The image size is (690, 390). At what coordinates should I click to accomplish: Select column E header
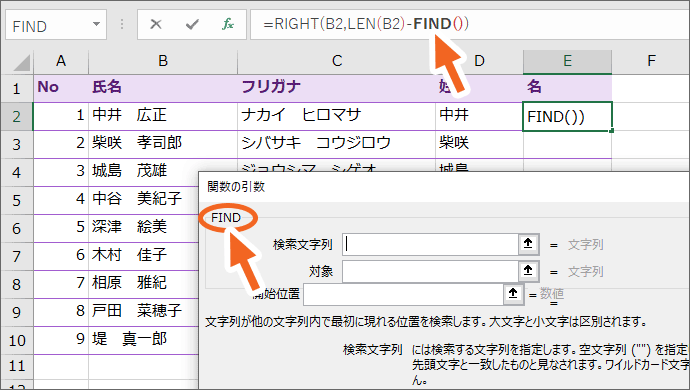tap(567, 61)
